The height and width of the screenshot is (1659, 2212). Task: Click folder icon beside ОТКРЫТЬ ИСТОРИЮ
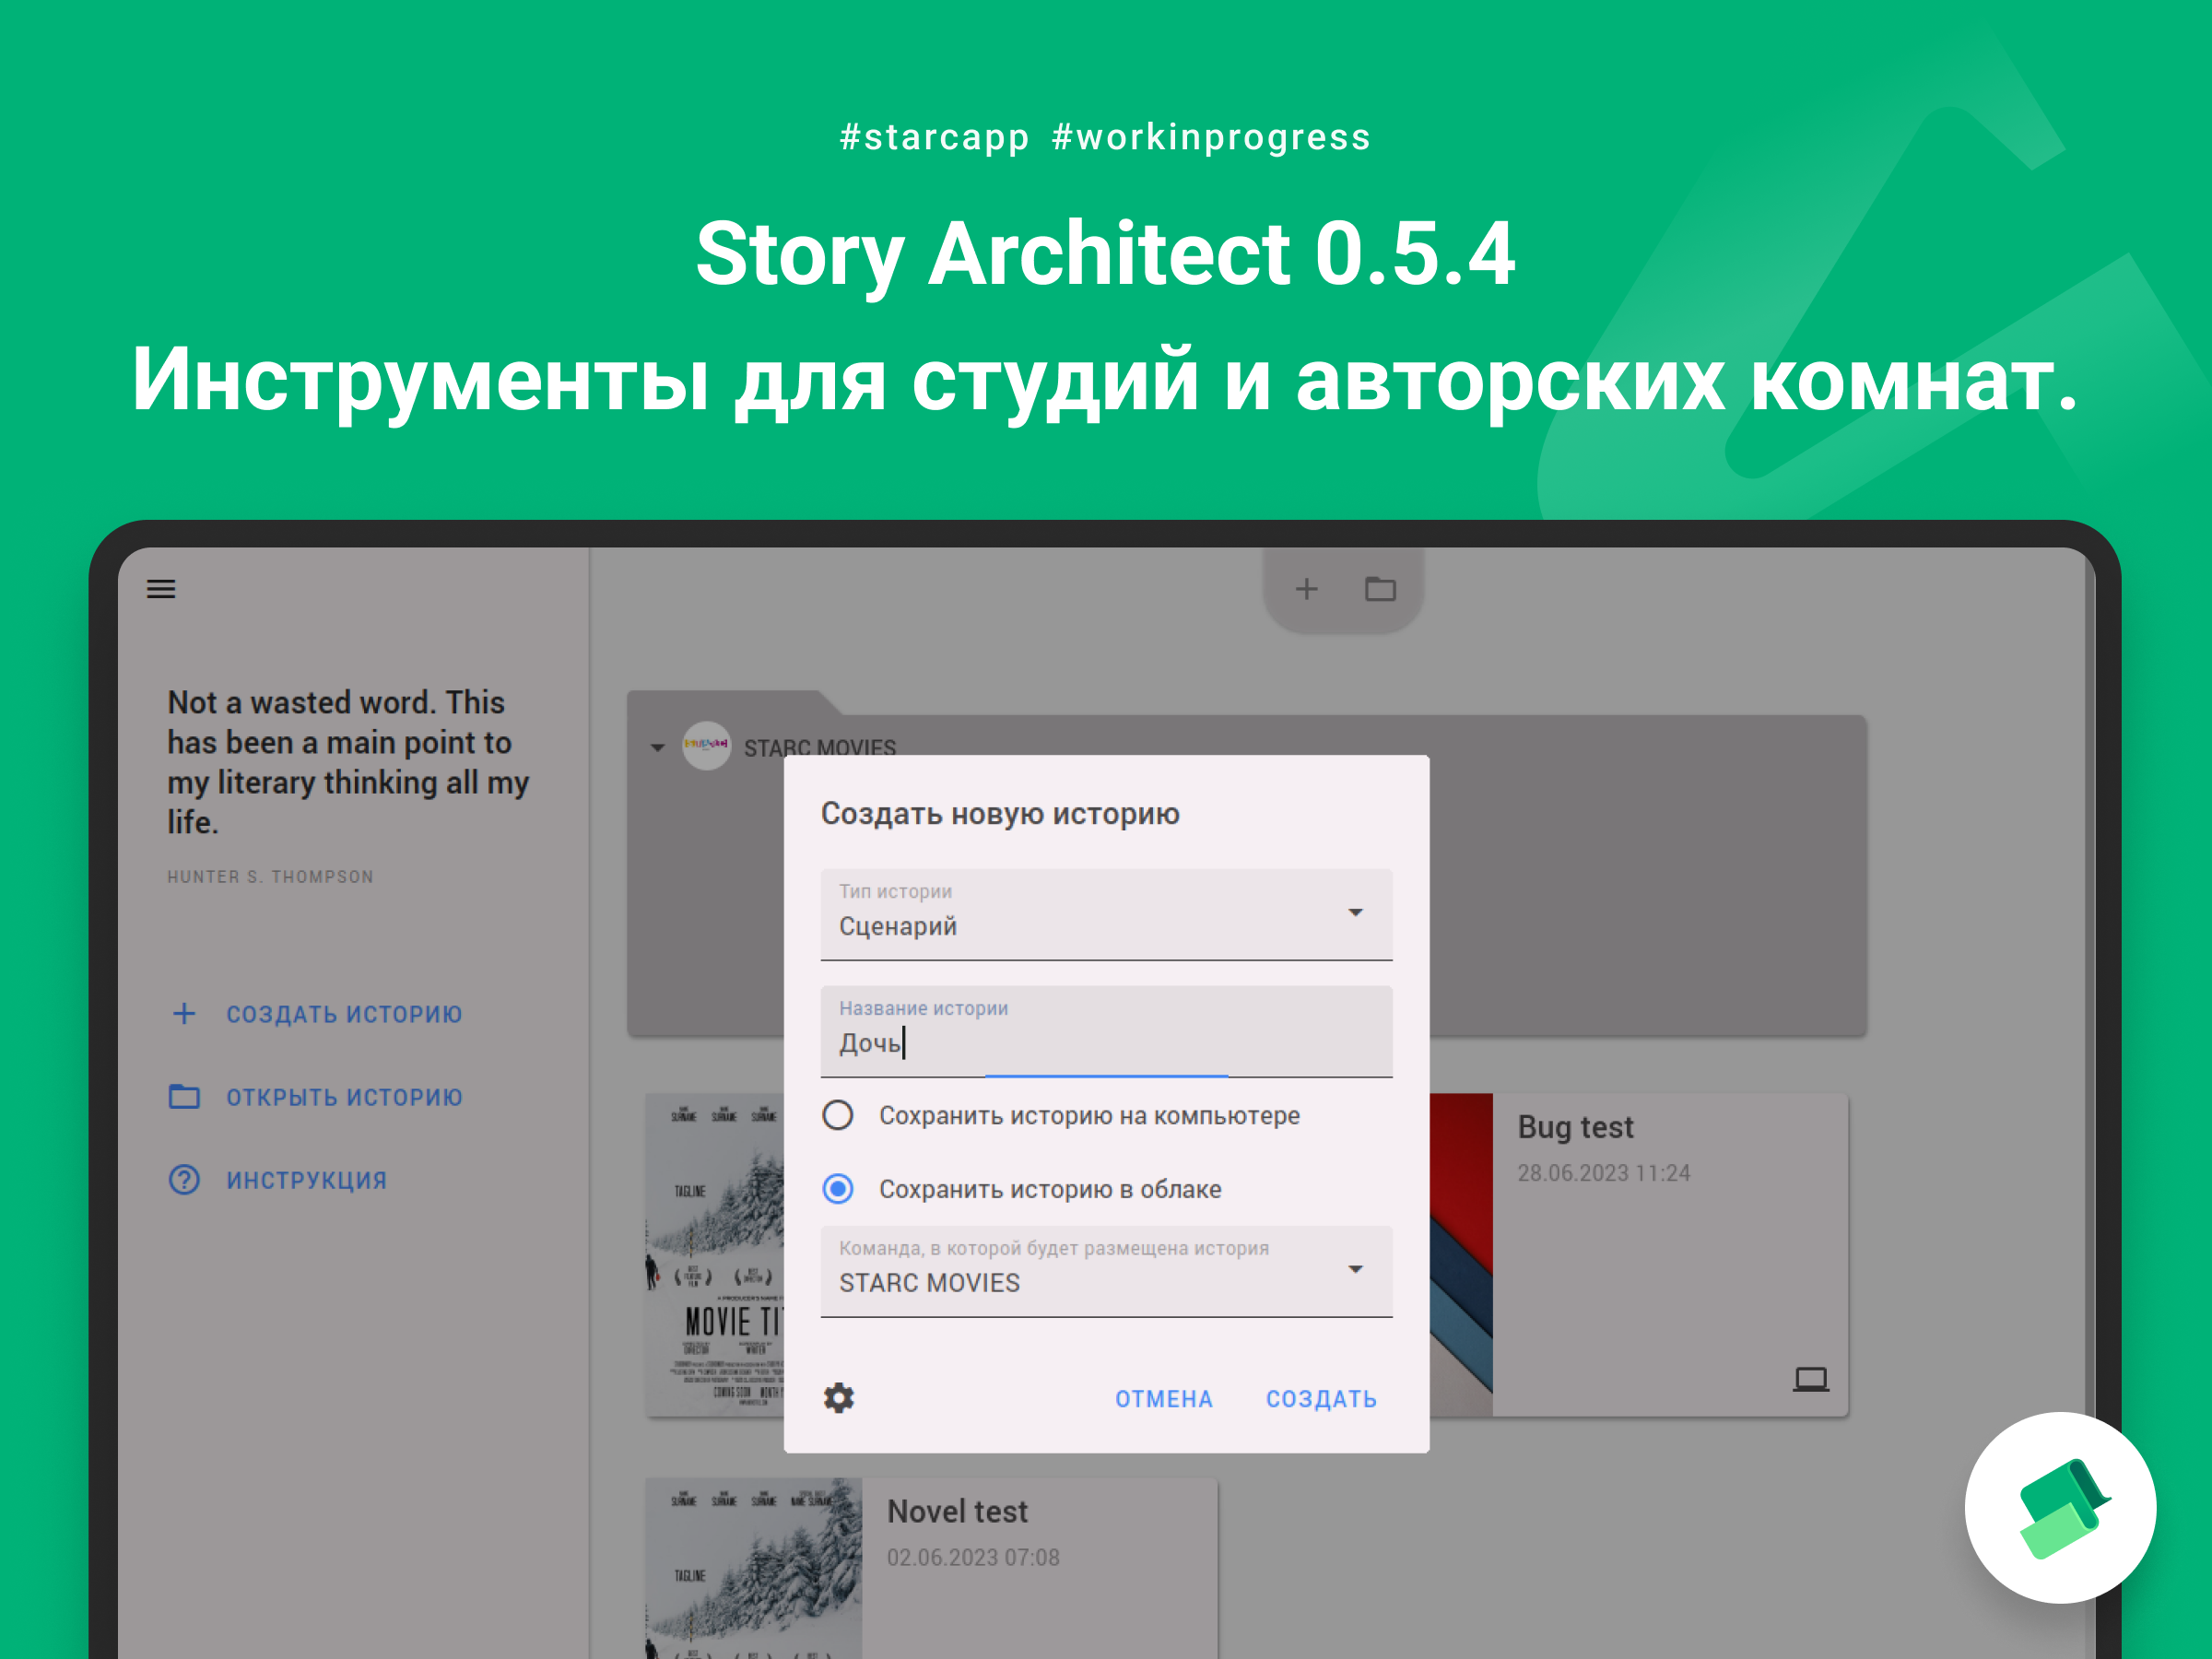click(184, 1096)
